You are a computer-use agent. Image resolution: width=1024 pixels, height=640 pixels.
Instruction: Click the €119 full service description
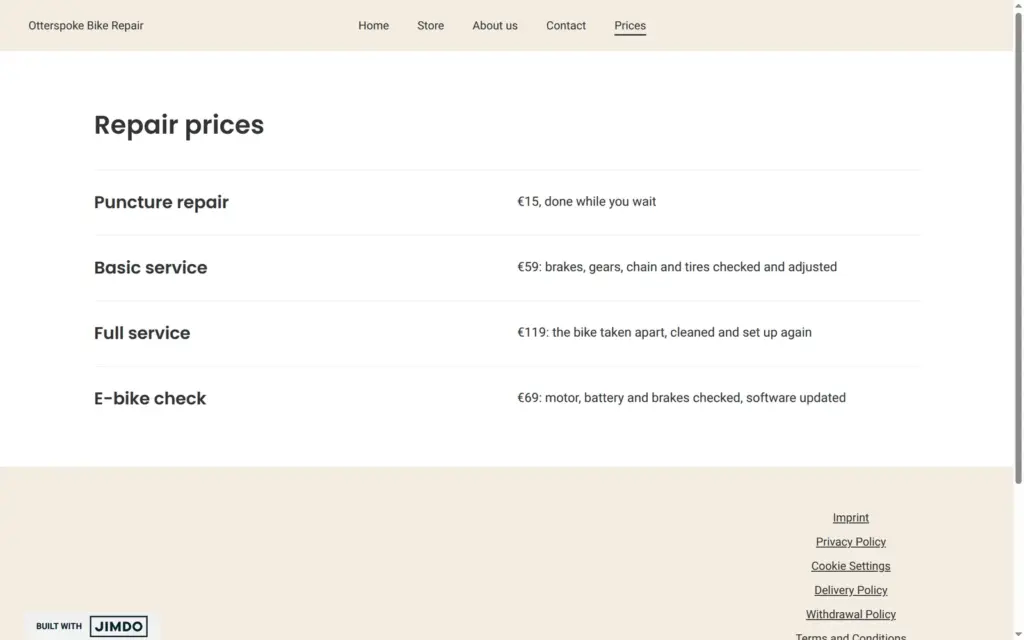coord(664,332)
